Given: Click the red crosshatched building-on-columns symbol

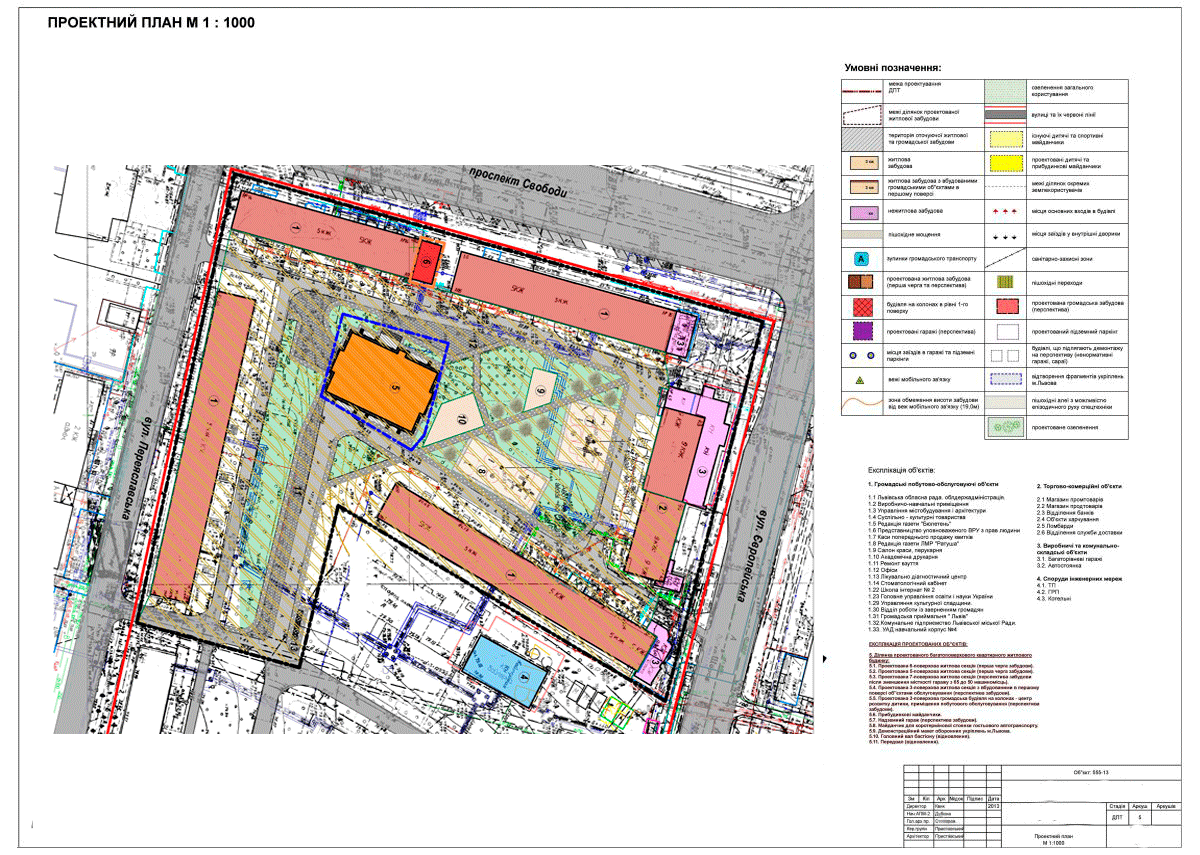Looking at the screenshot, I should (x=862, y=307).
